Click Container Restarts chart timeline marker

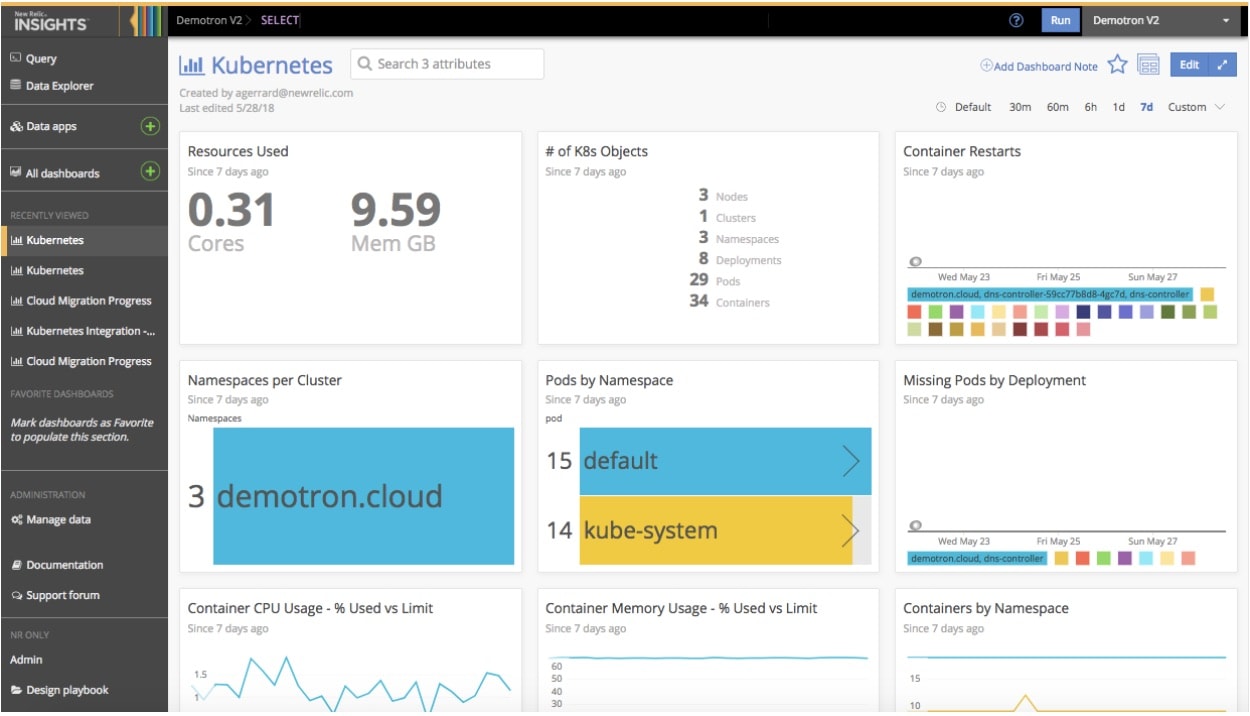[x=914, y=262]
